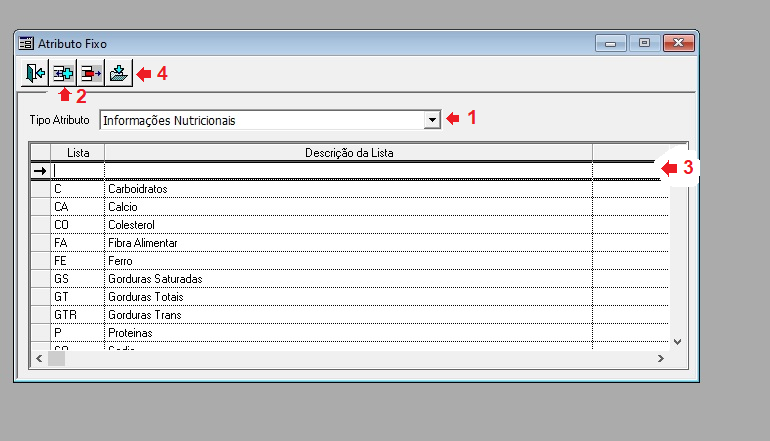
Task: Click the Descrição da Lista column header
Action: coord(349,153)
